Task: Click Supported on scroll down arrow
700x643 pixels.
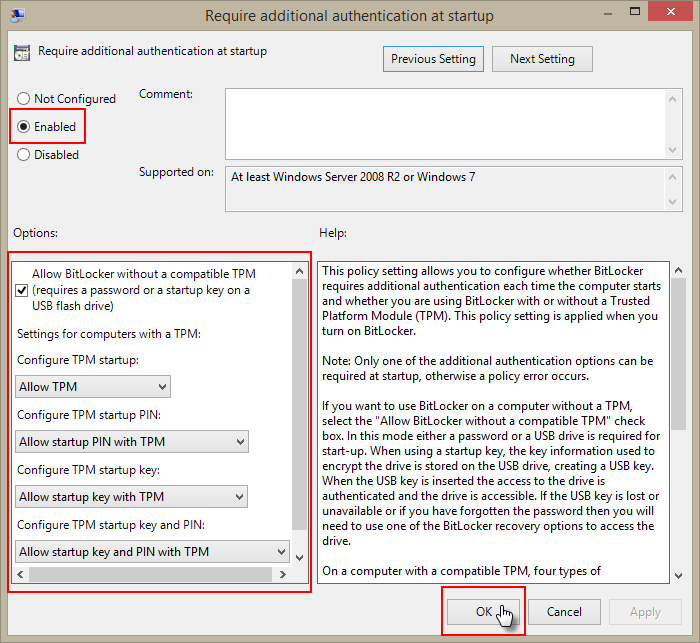Action: (x=673, y=202)
